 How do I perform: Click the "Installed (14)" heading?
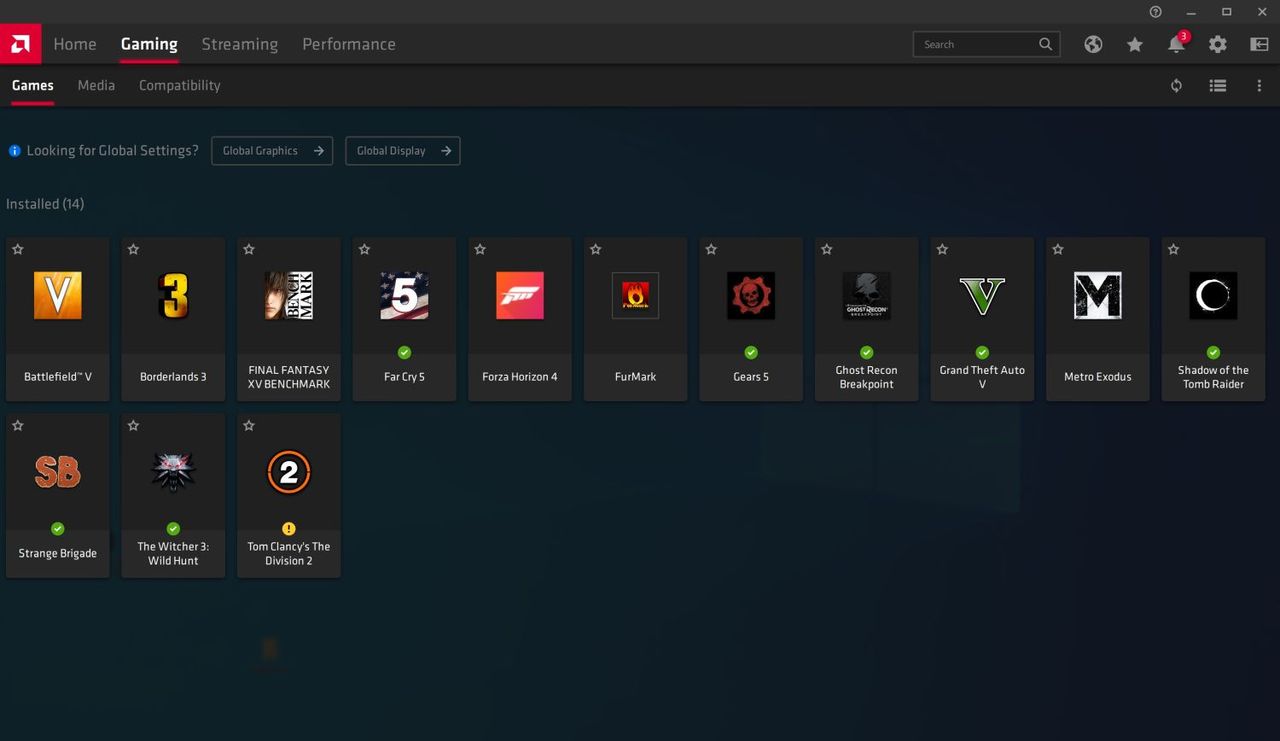45,204
